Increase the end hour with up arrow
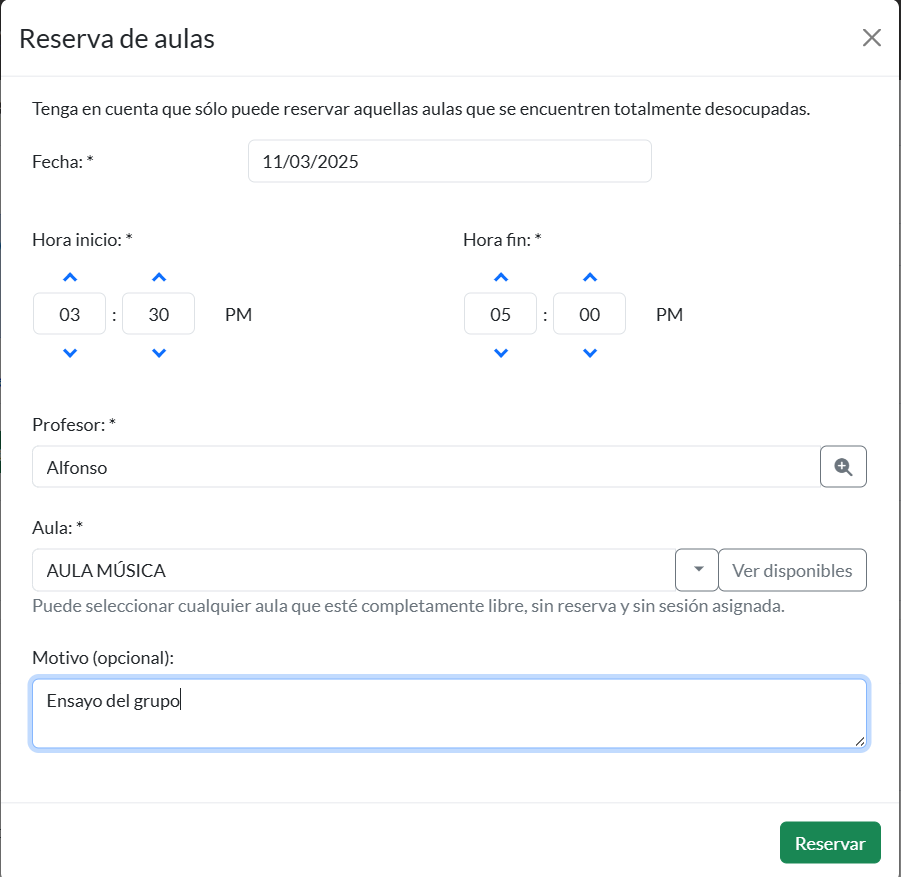Image resolution: width=901 pixels, height=877 pixels. click(x=500, y=278)
